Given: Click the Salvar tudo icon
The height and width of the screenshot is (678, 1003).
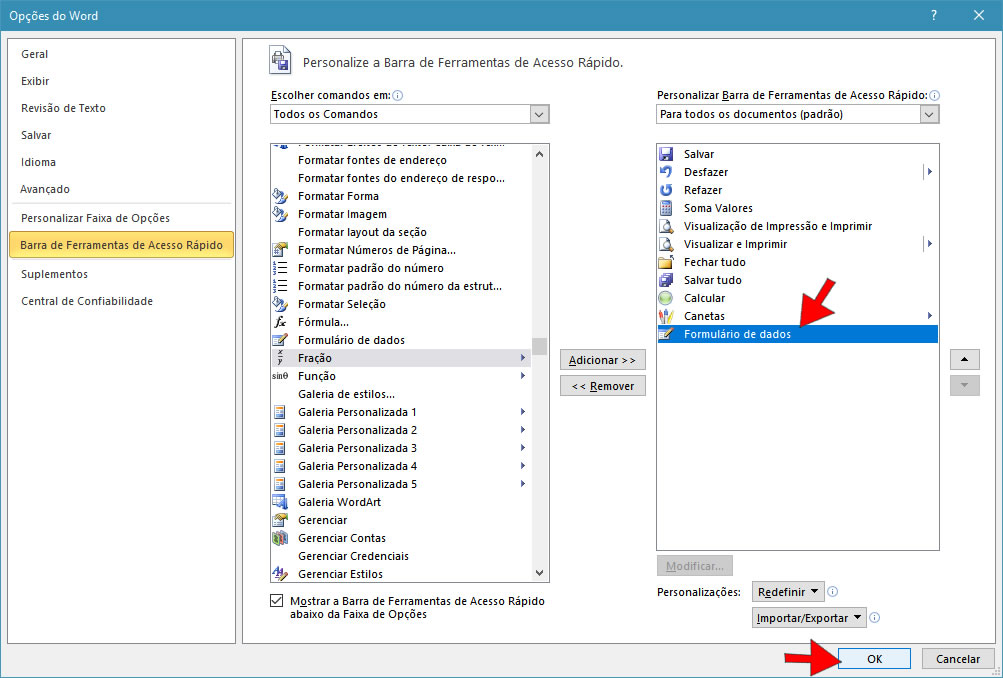Looking at the screenshot, I should (666, 280).
